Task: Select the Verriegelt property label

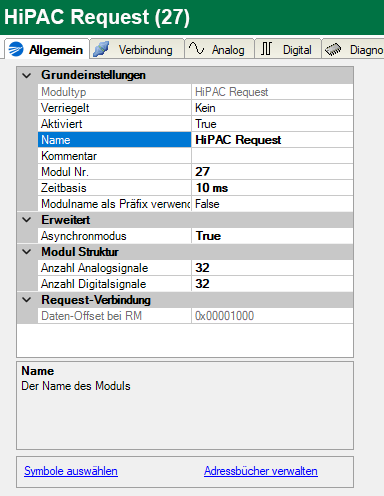Action: (x=114, y=108)
